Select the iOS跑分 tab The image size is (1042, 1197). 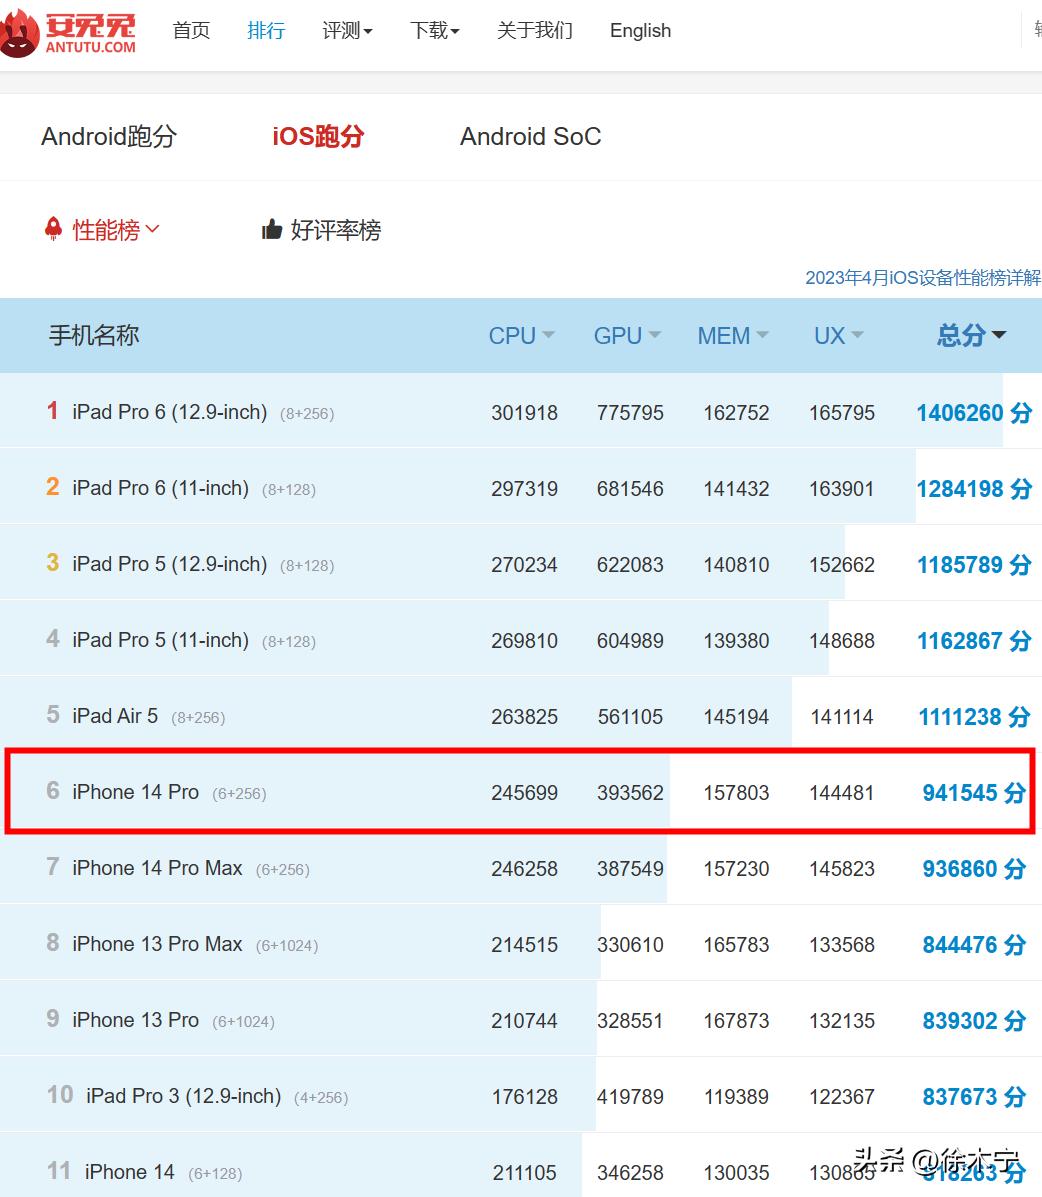pos(318,137)
